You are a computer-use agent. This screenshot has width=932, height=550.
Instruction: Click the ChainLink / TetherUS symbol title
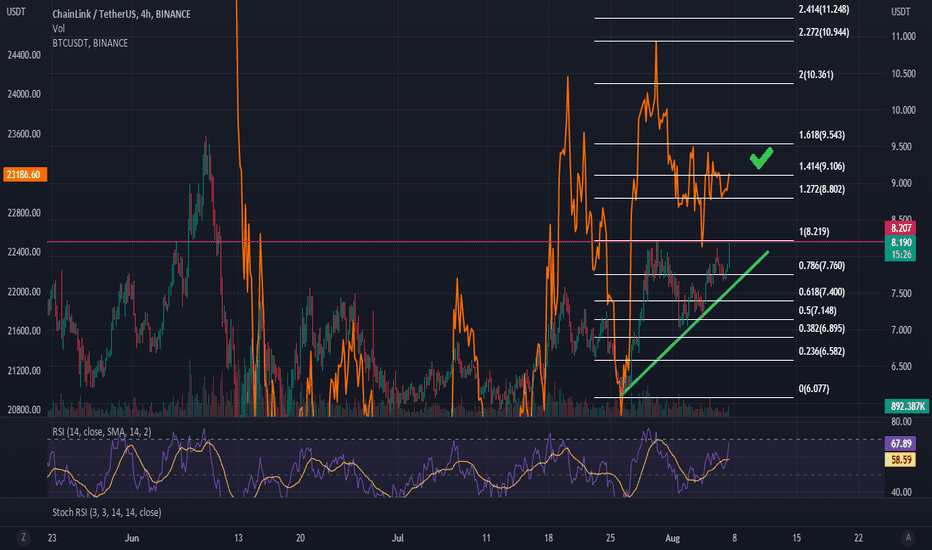(121, 14)
